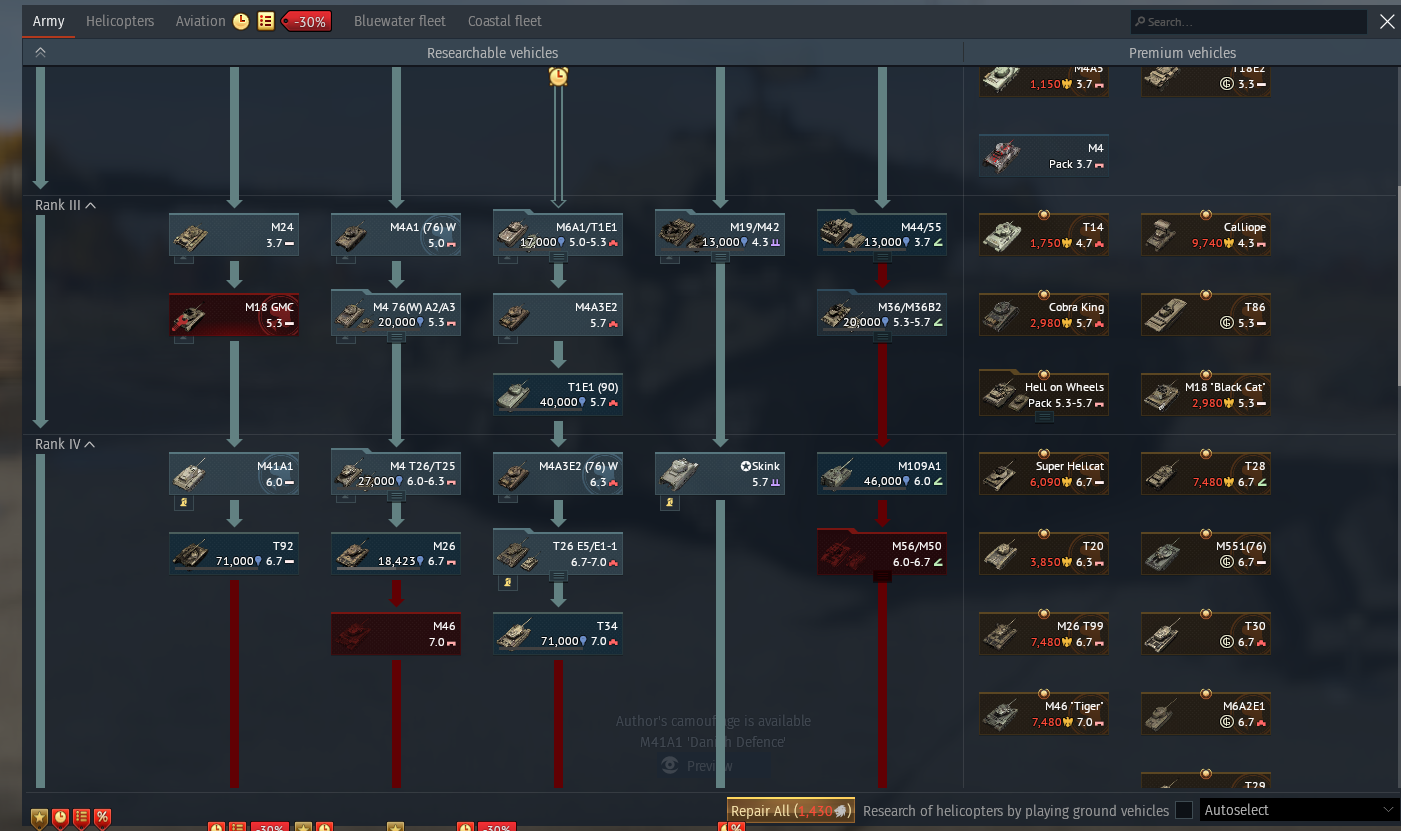Switch to the Helicopters tab
This screenshot has width=1401, height=831.
[120, 21]
